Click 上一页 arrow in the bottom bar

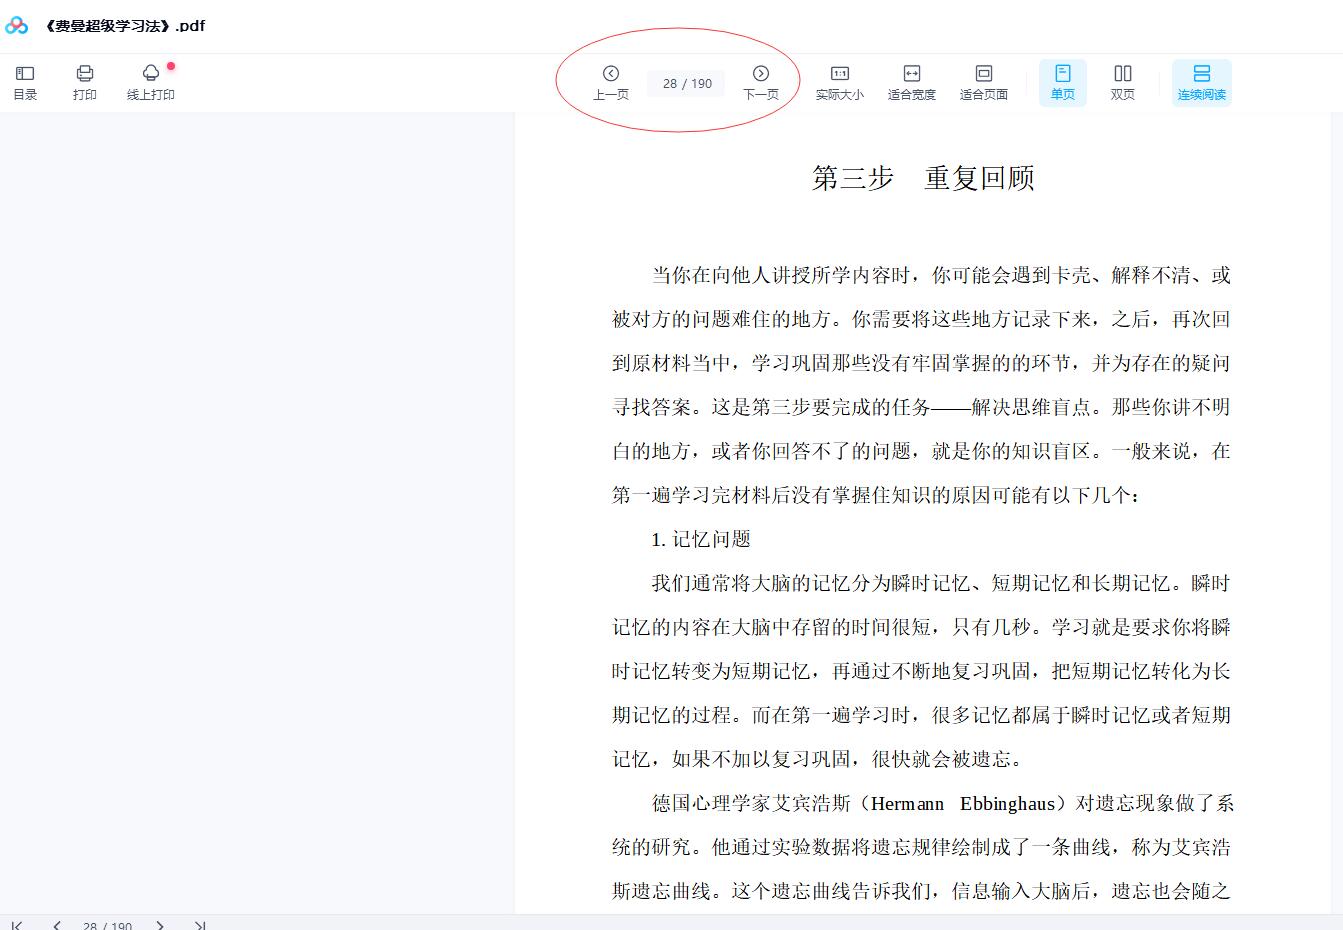pos(57,926)
